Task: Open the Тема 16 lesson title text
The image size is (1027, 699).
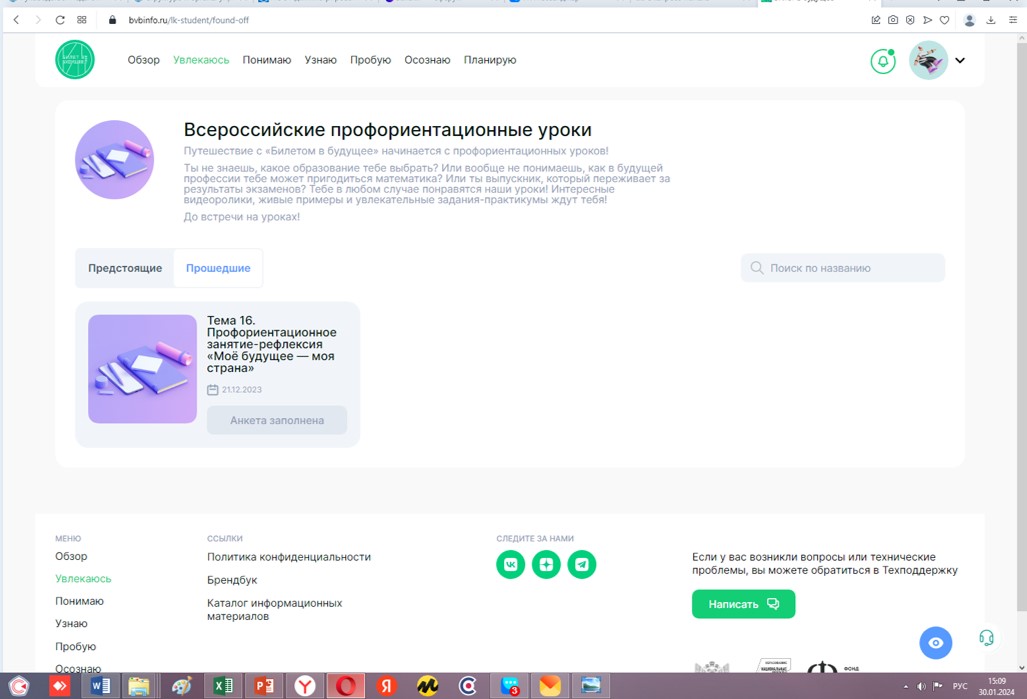Action: (x=272, y=344)
